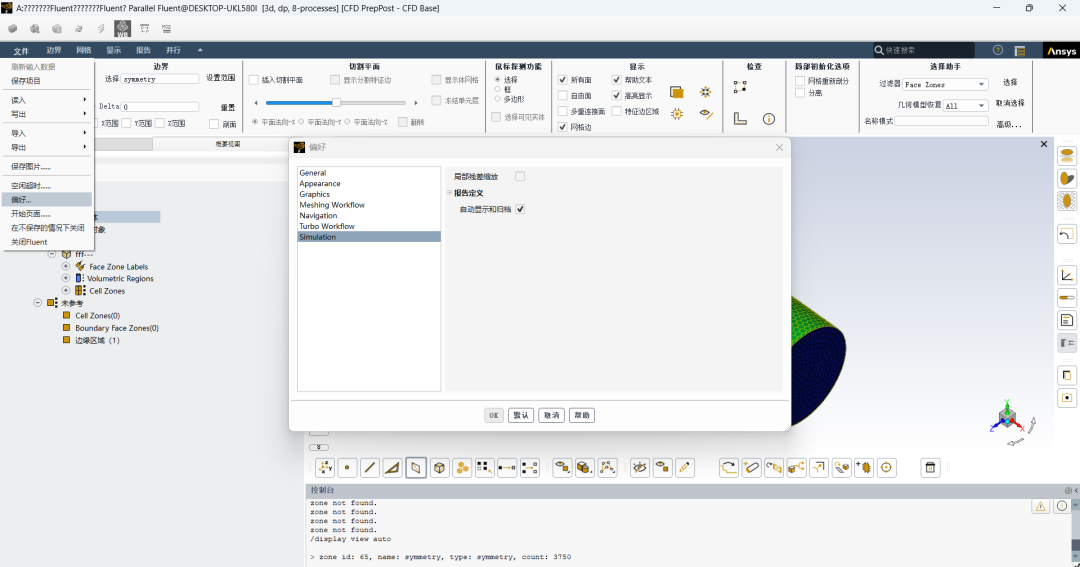Open the help question mark icon

tap(997, 50)
